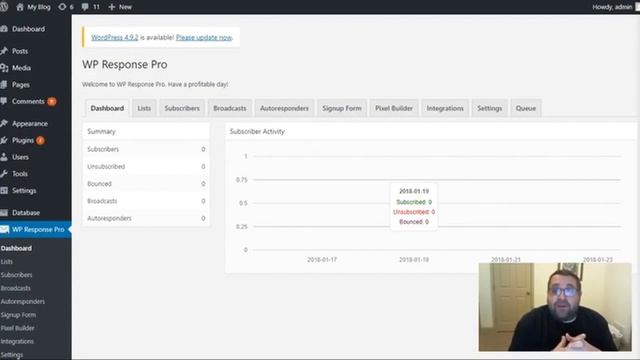Click the 2018-01-17 date label on the chart
The image size is (640, 360).
point(322,260)
